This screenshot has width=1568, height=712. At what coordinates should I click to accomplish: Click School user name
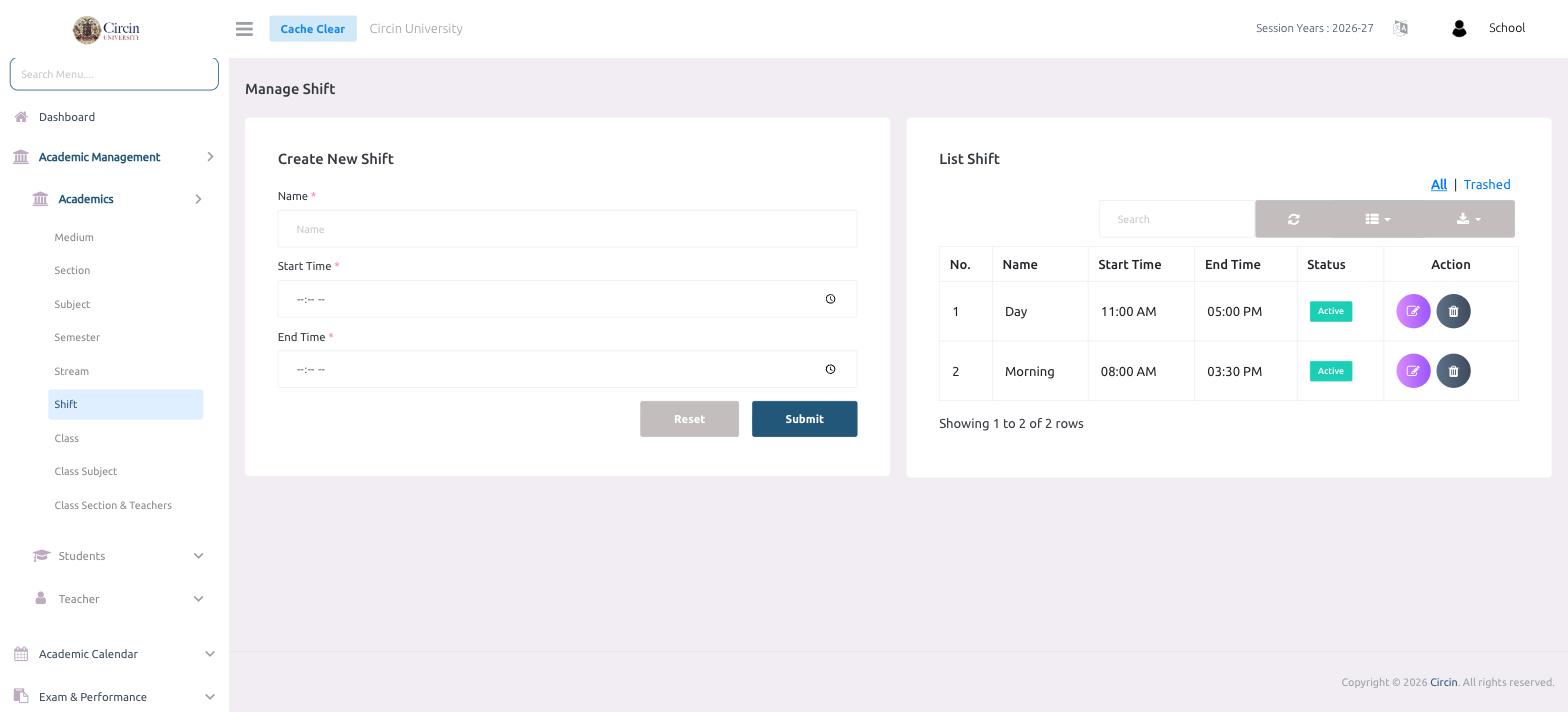[x=1507, y=28]
